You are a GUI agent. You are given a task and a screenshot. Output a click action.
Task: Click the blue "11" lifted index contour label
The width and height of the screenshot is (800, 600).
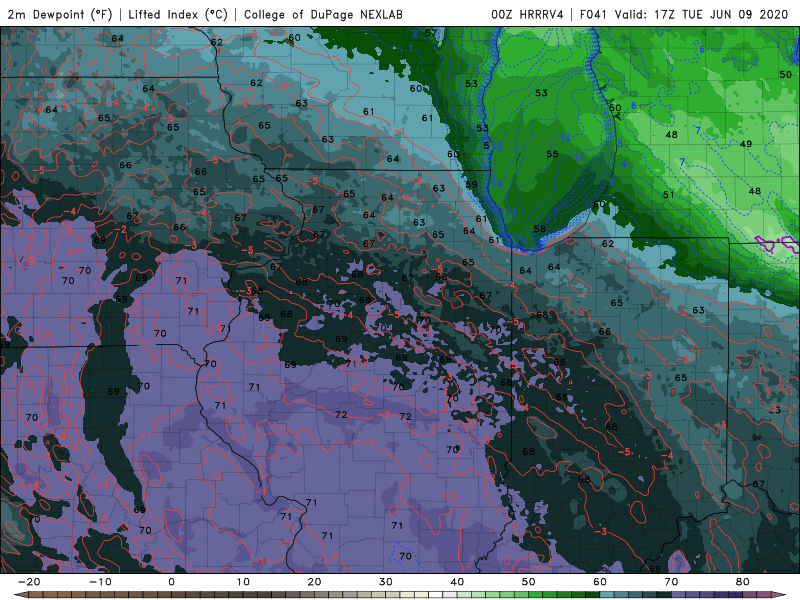(579, 157)
